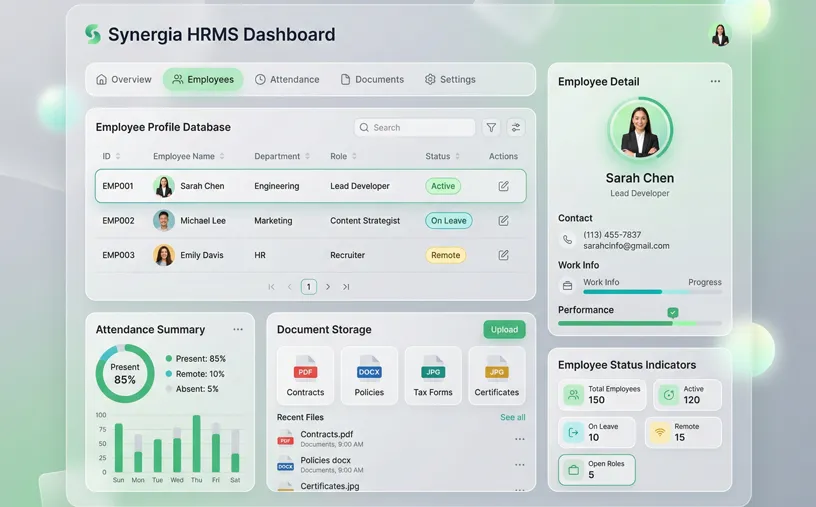
Task: Click the Present: 85% legend entry
Action: [x=196, y=359]
